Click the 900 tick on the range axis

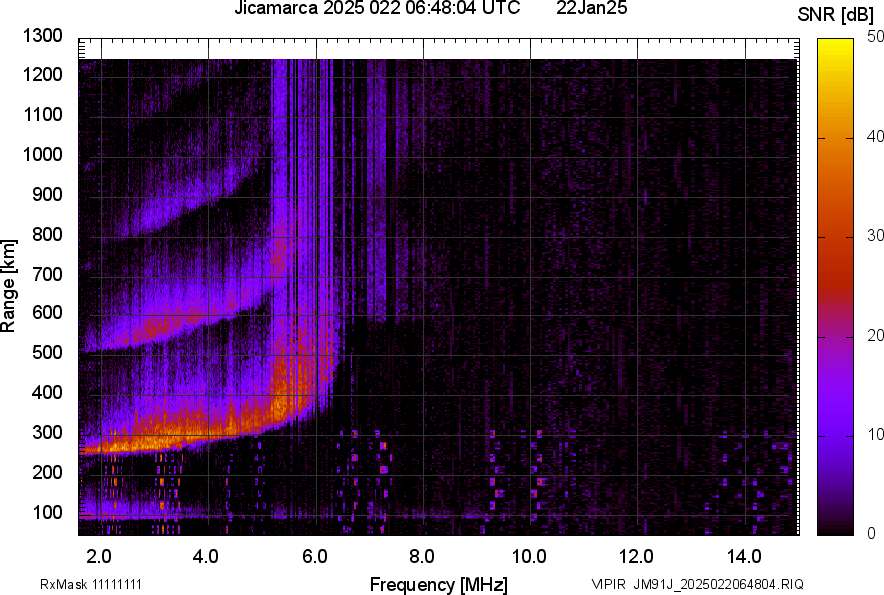(x=46, y=195)
